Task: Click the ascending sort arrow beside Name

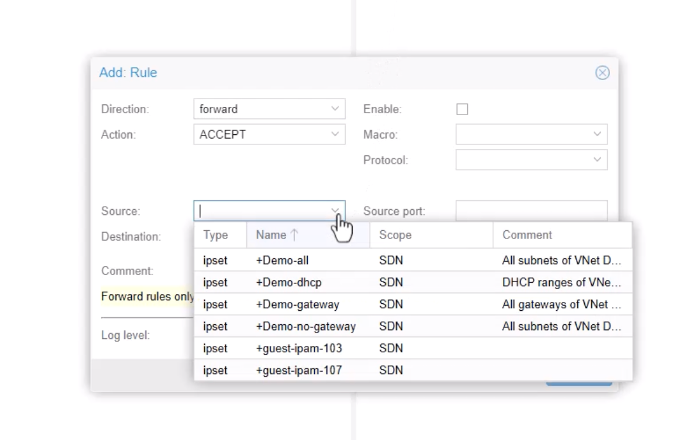Action: 295,235
